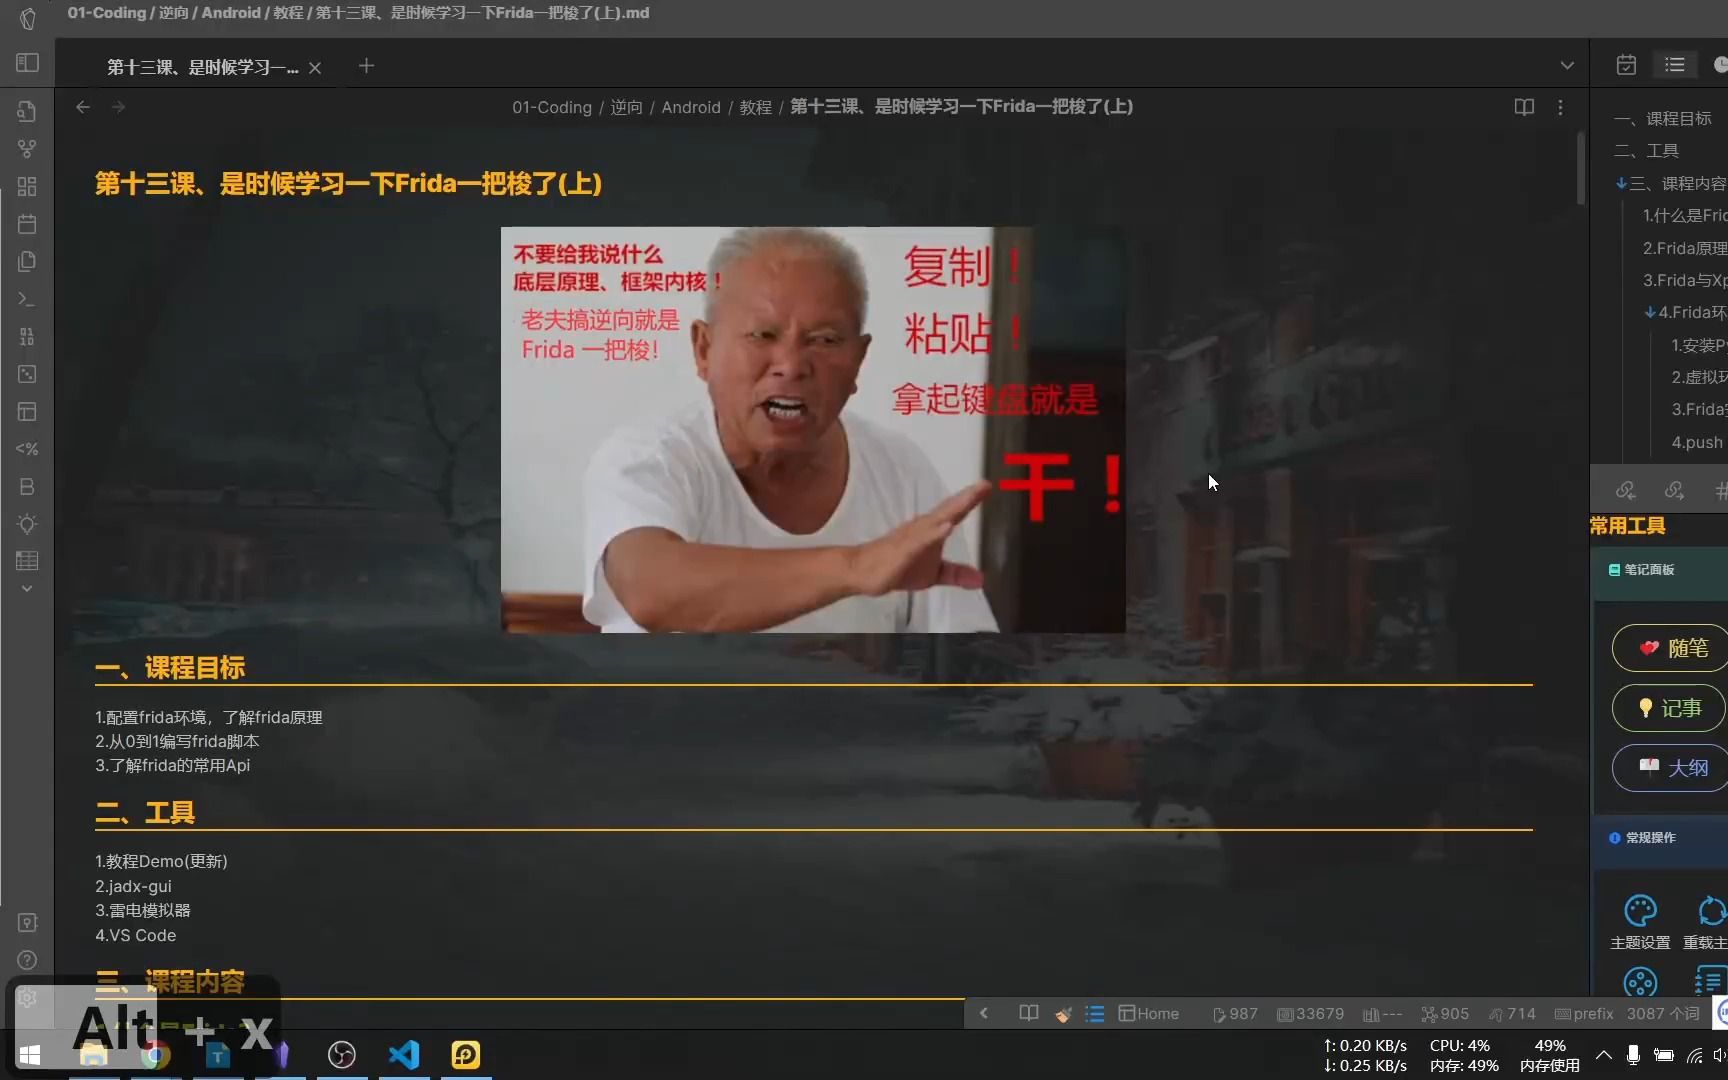Switch to the 第十三课 note tab
This screenshot has width=1728, height=1080.
click(x=202, y=67)
